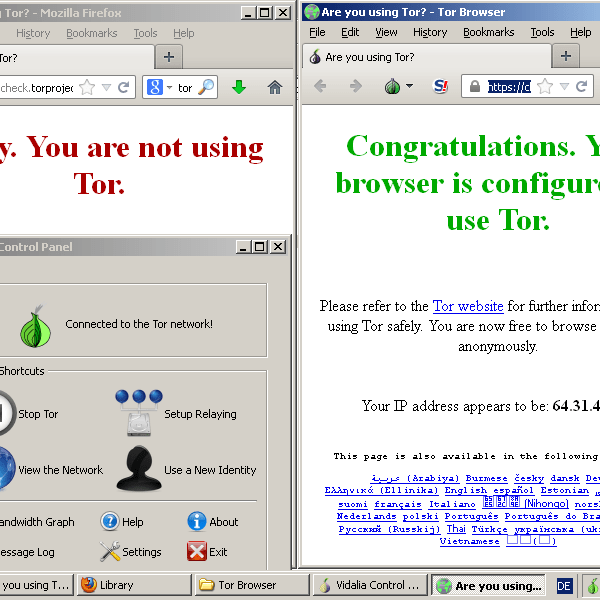Image resolution: width=600 pixels, height=600 pixels.
Task: Open the Bandwidth Graph in Vidalia
Action: click(x=37, y=522)
